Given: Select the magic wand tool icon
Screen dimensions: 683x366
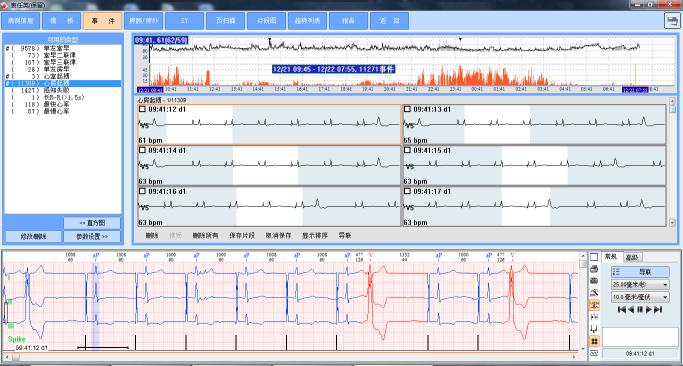Looking at the screenshot, I should [594, 293].
